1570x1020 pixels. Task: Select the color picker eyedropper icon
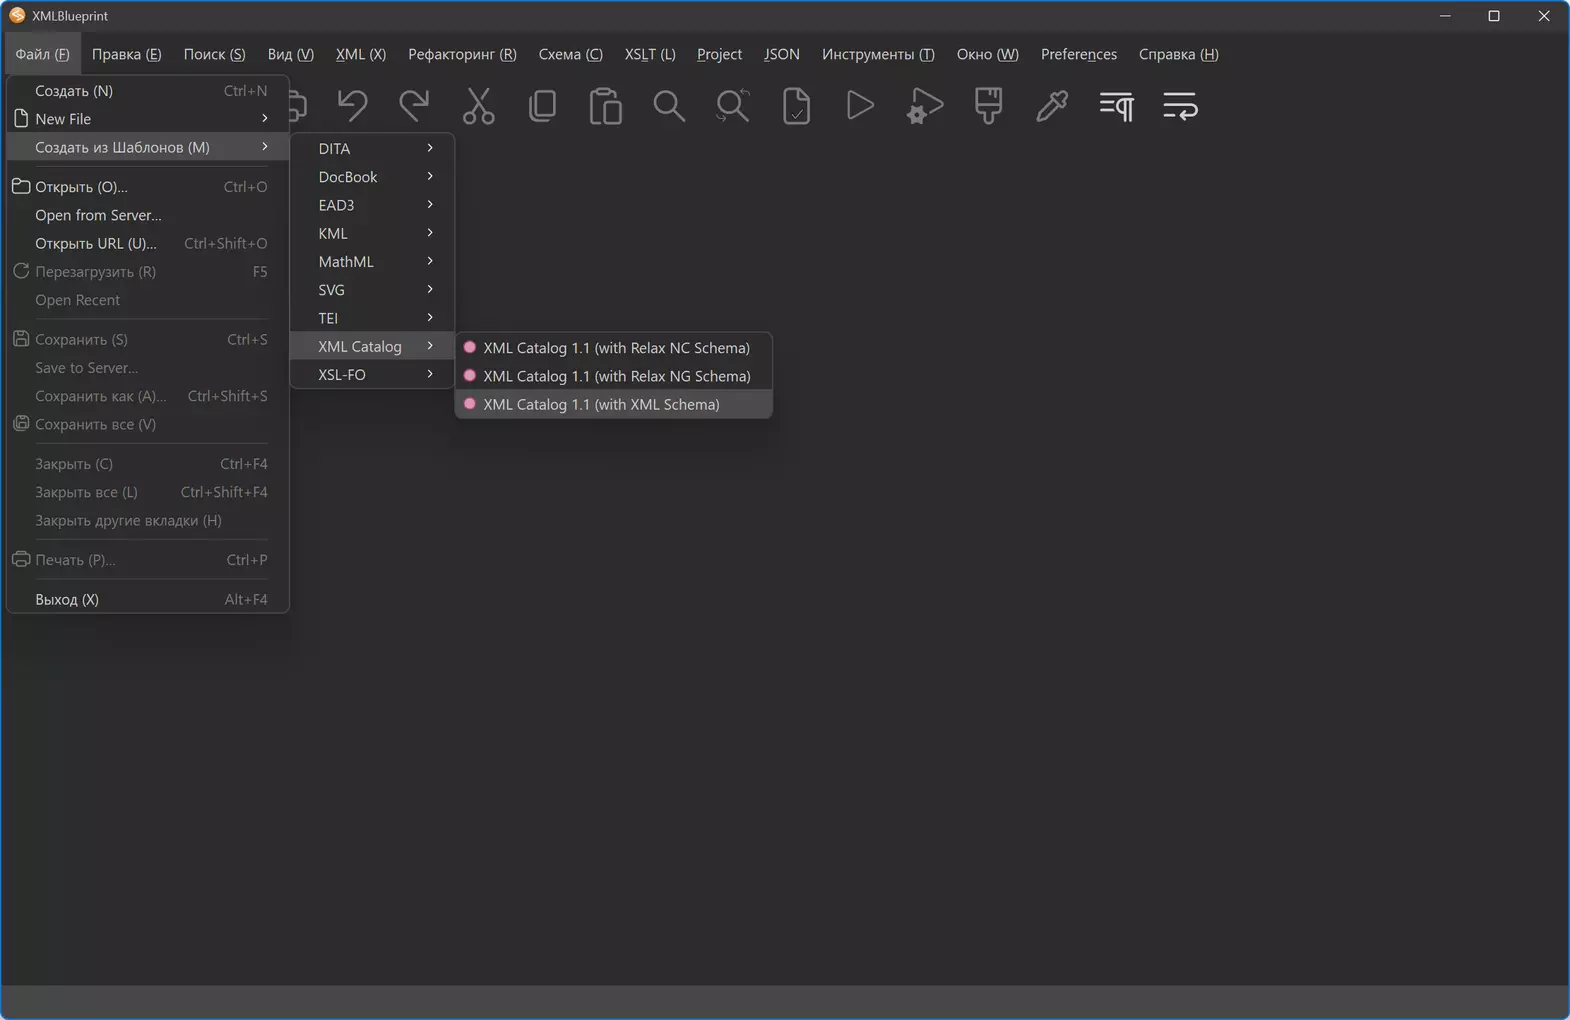[x=1052, y=105]
